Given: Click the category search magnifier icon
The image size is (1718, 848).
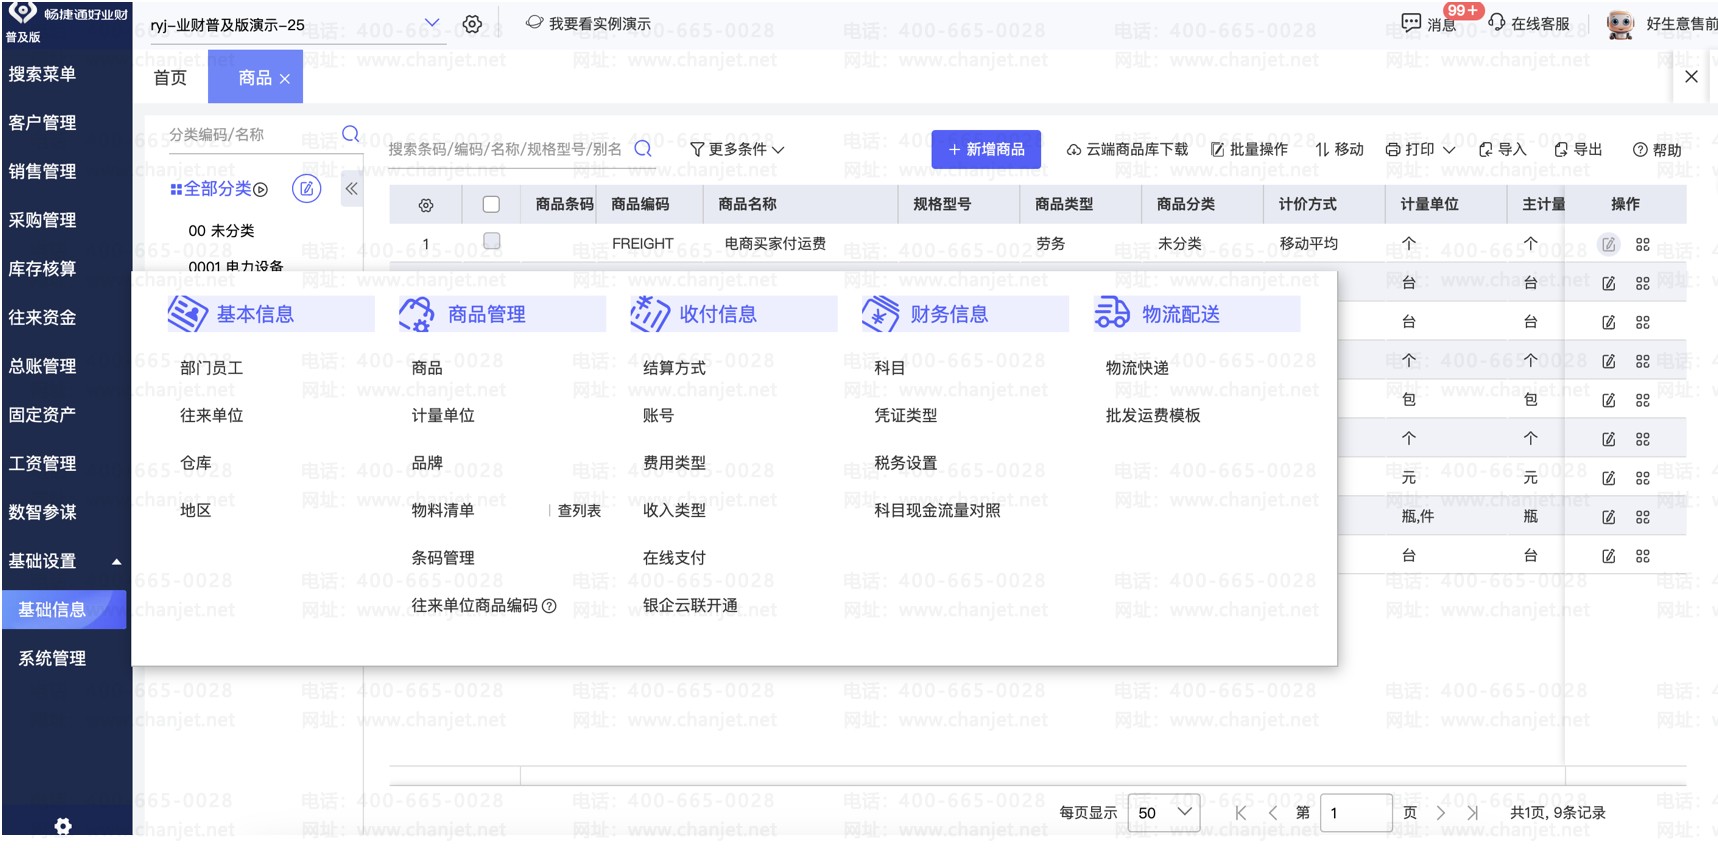Looking at the screenshot, I should (x=350, y=134).
